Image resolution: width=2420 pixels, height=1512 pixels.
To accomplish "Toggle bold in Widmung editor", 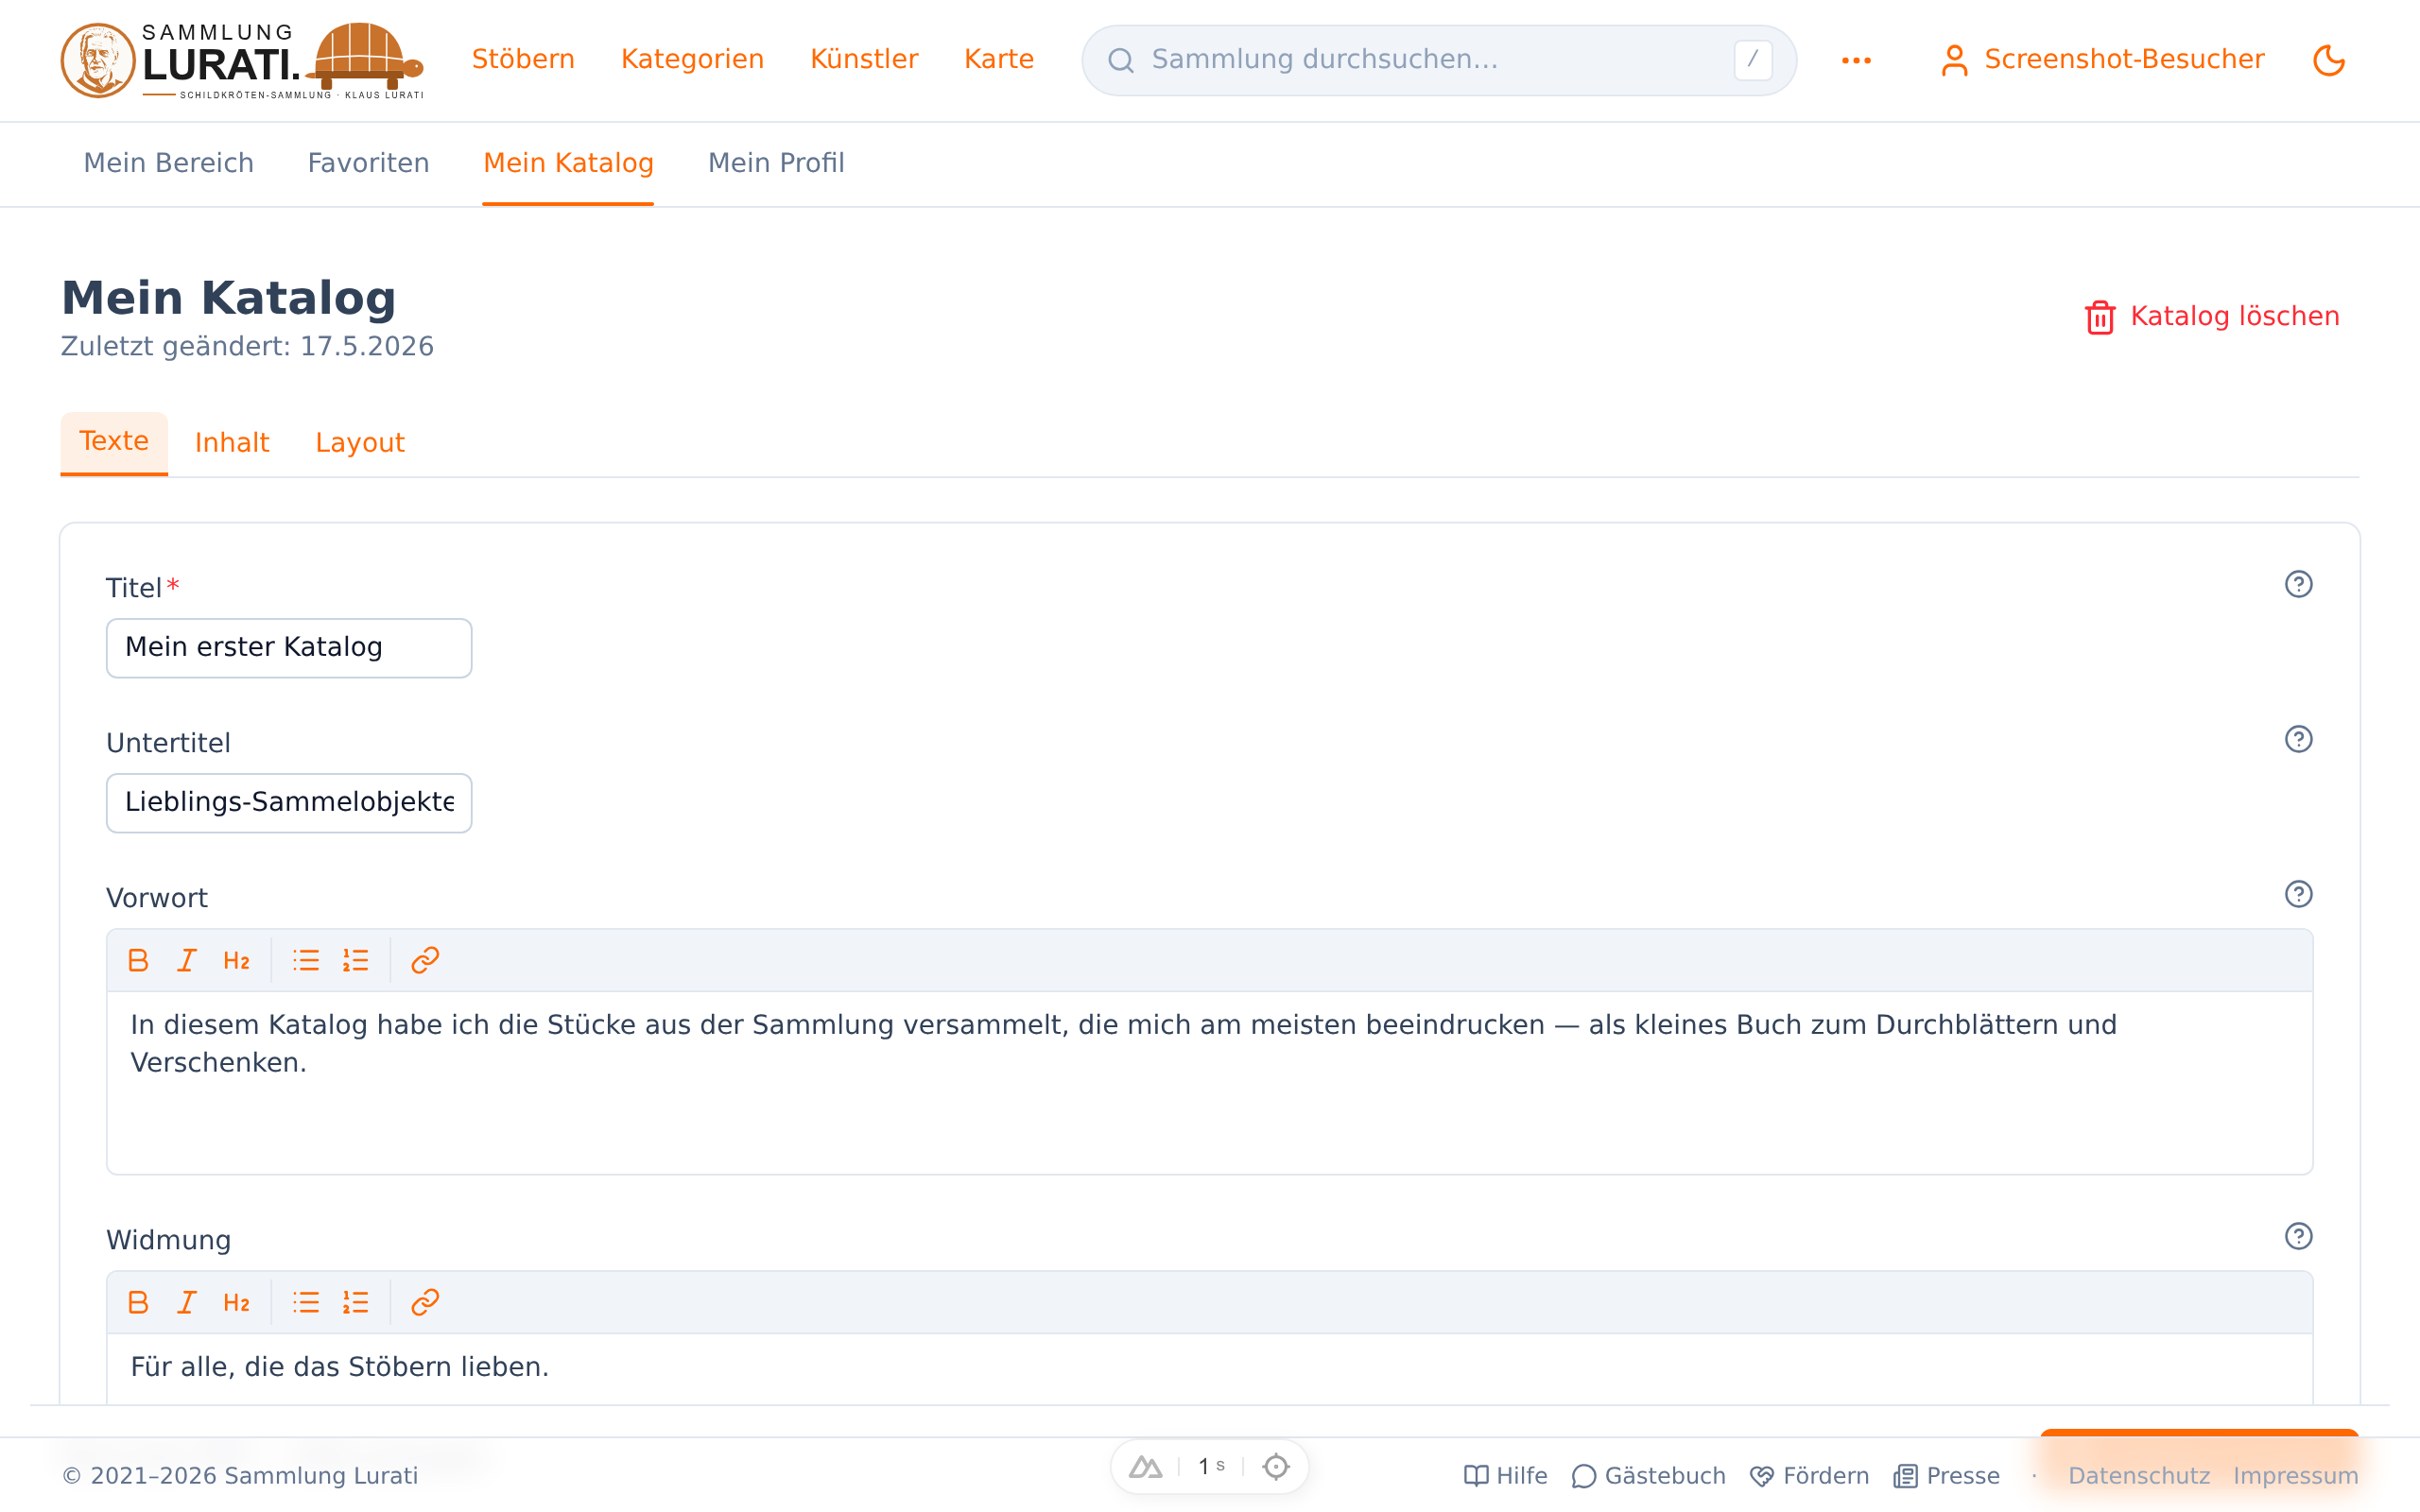I will 138,1303.
